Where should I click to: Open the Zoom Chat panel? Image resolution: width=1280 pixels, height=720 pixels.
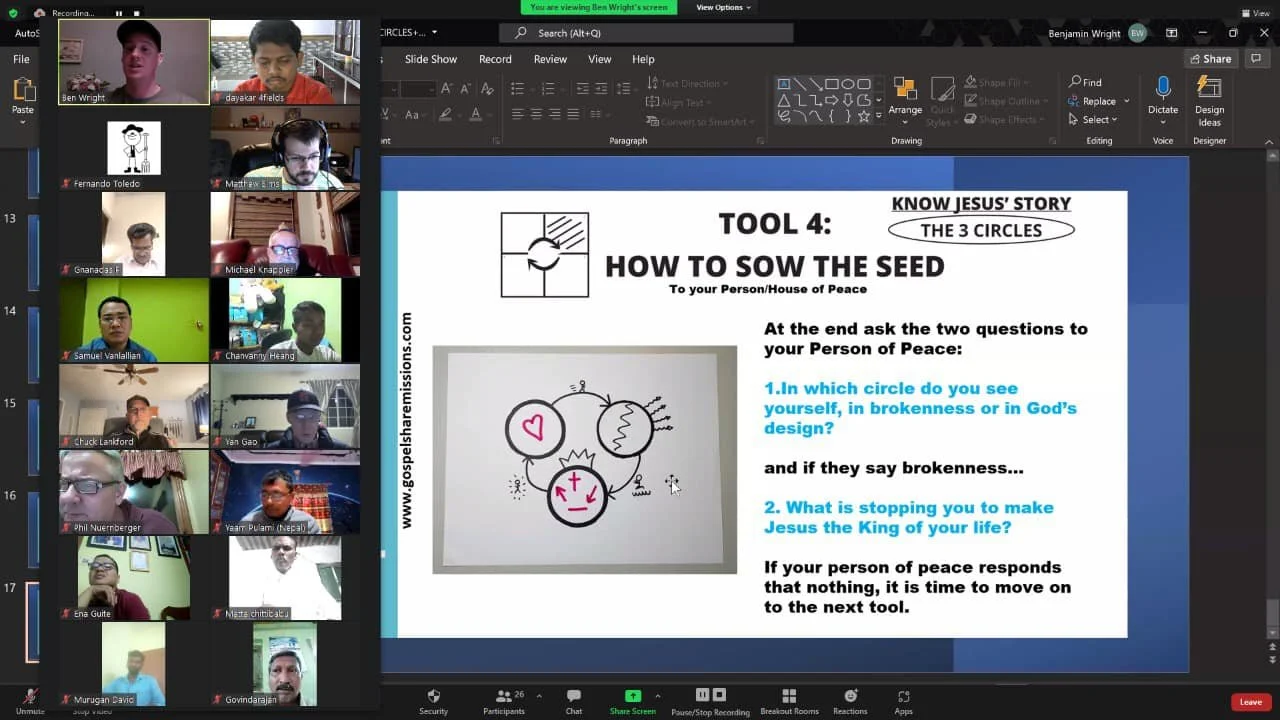tap(573, 701)
